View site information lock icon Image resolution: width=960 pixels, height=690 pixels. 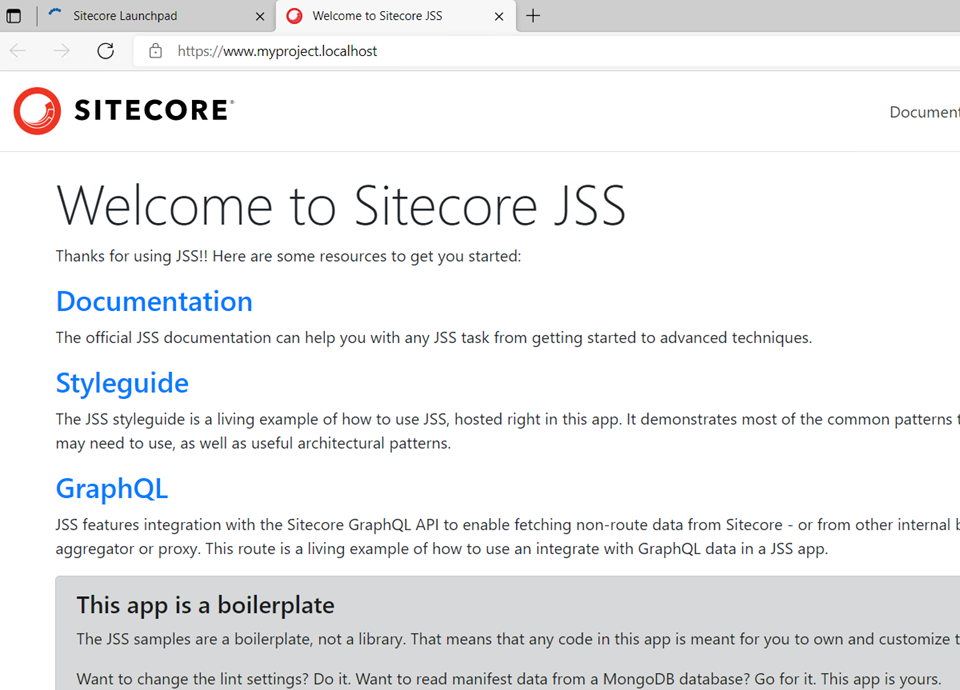[156, 51]
